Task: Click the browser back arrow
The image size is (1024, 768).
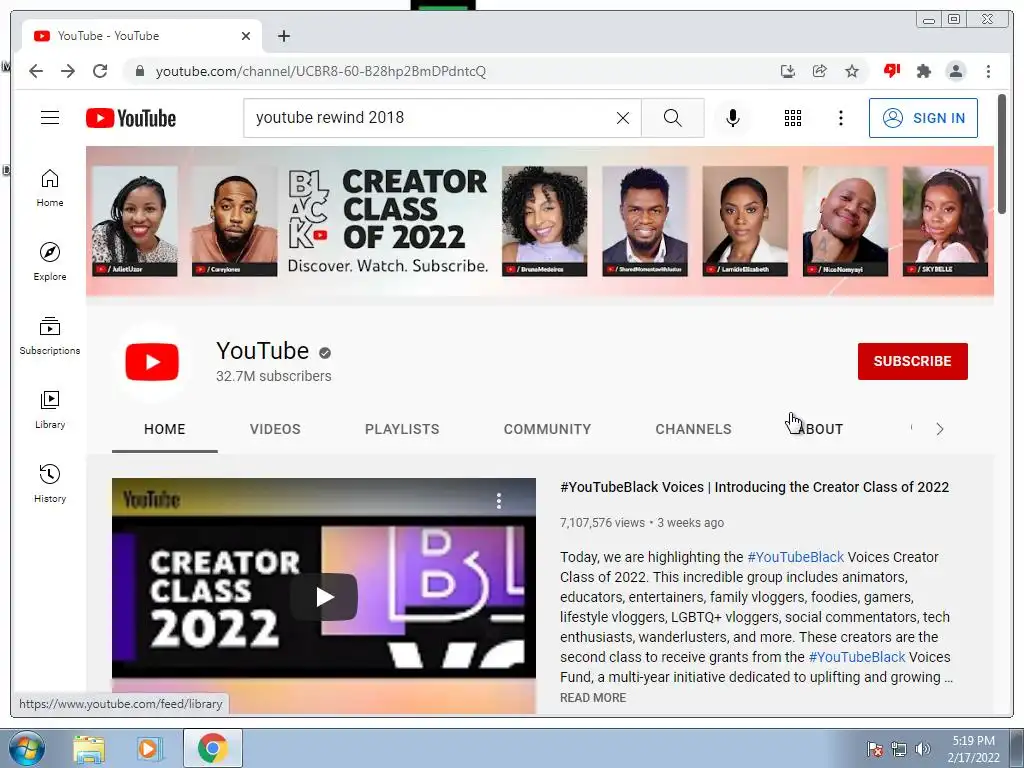Action: point(36,71)
